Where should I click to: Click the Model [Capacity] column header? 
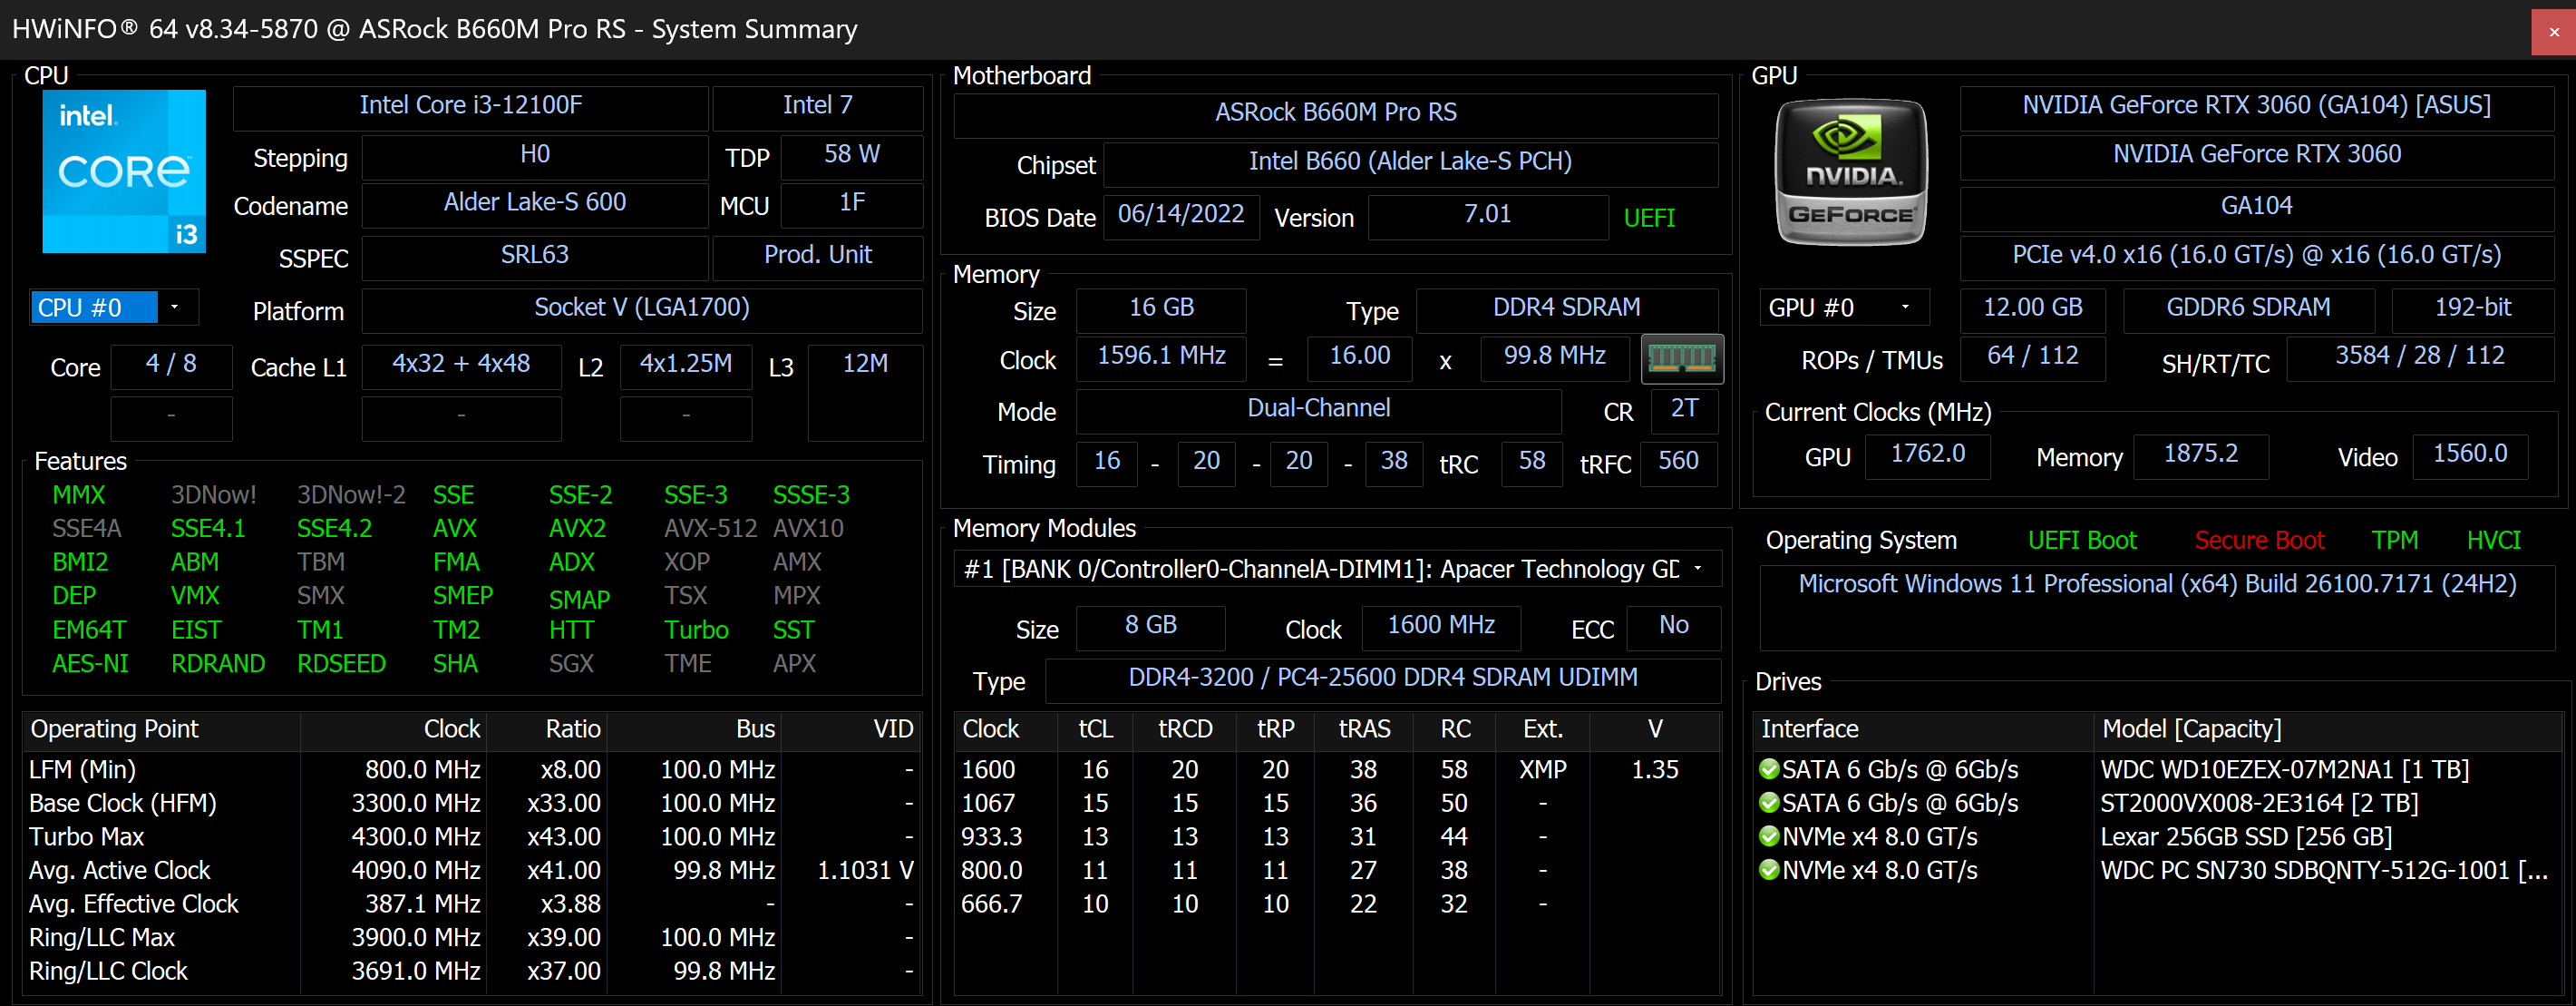(x=2191, y=729)
